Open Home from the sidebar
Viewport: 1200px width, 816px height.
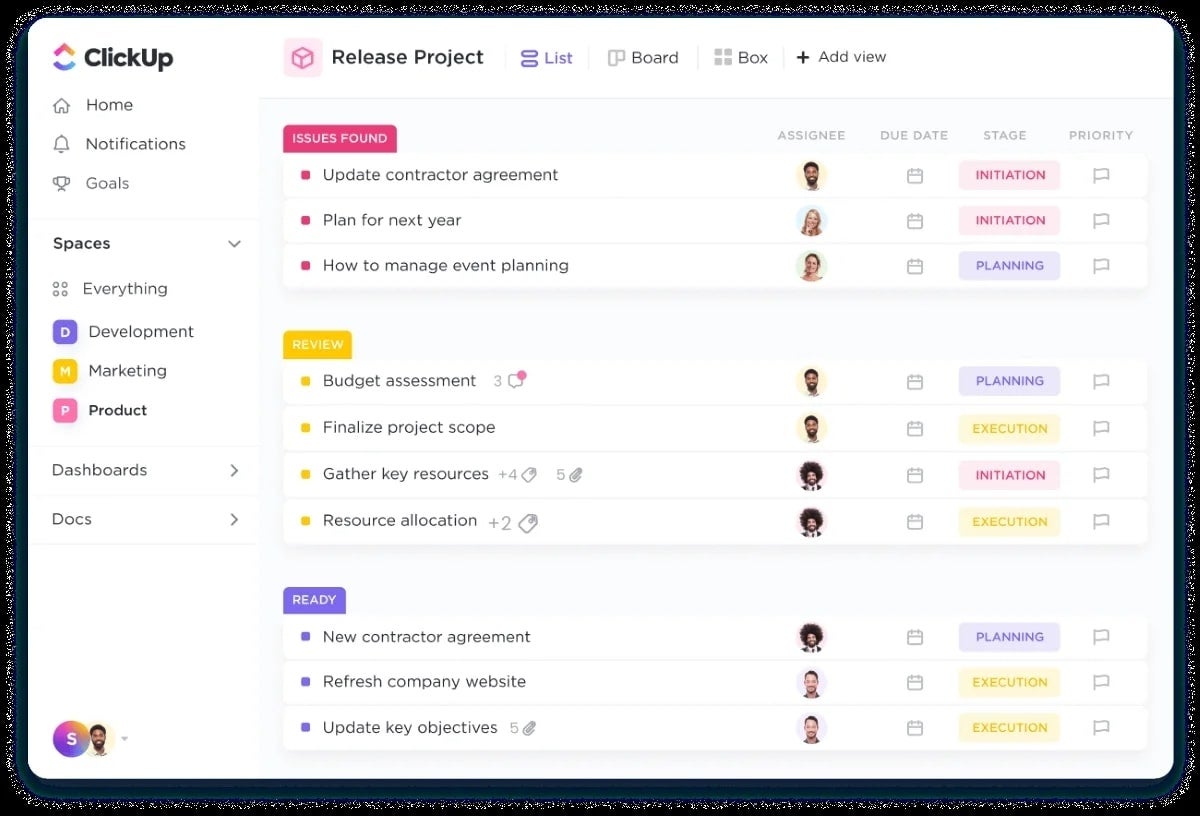[93, 105]
